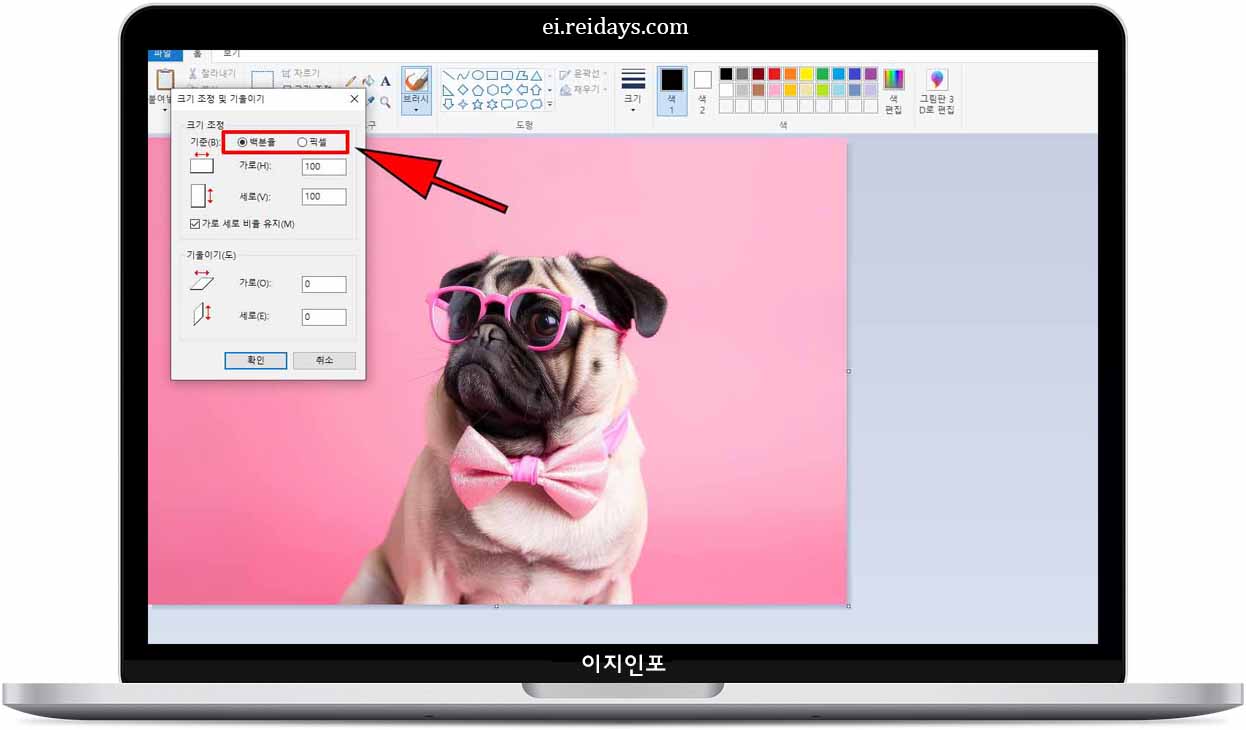Select the percentage (백분율) resize option
Image resolution: width=1246 pixels, height=730 pixels.
tap(243, 142)
